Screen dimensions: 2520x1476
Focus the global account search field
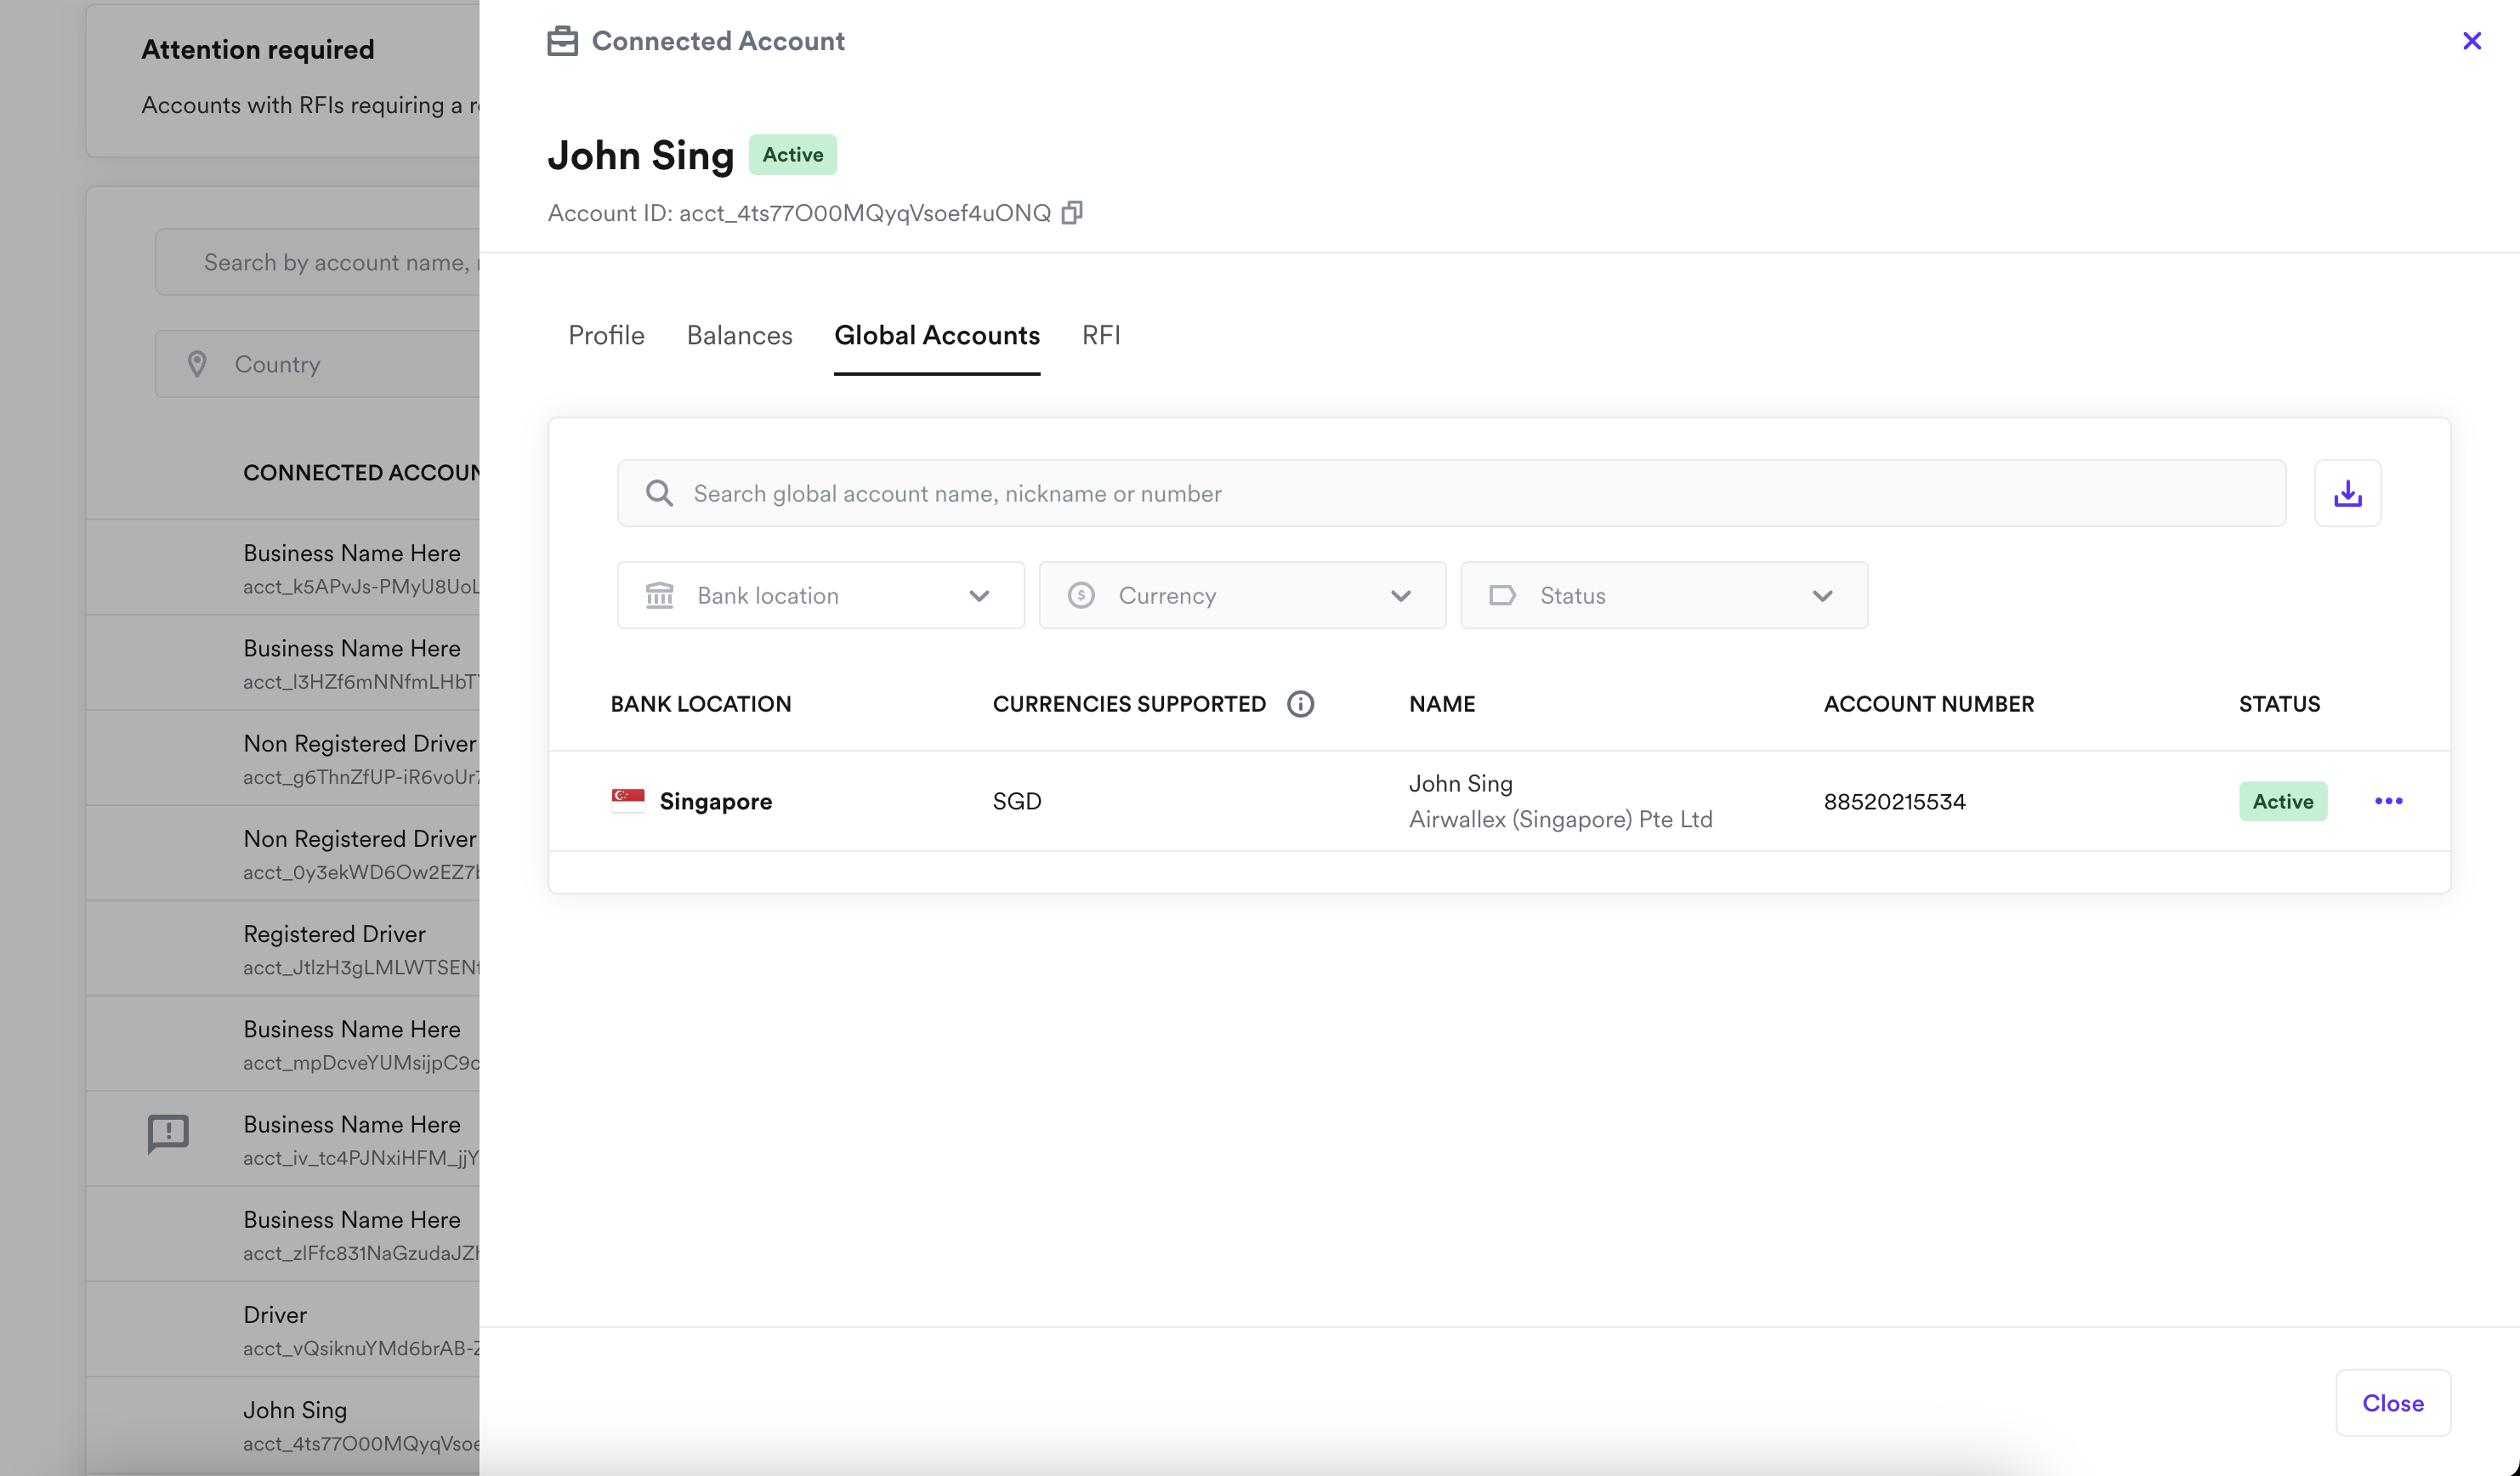click(1450, 493)
